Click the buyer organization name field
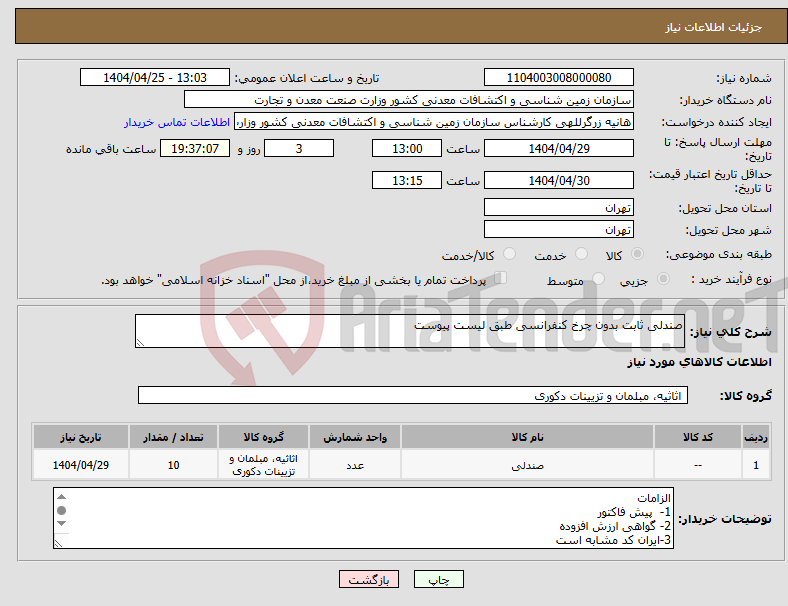Image resolution: width=788 pixels, height=606 pixels. (409, 99)
